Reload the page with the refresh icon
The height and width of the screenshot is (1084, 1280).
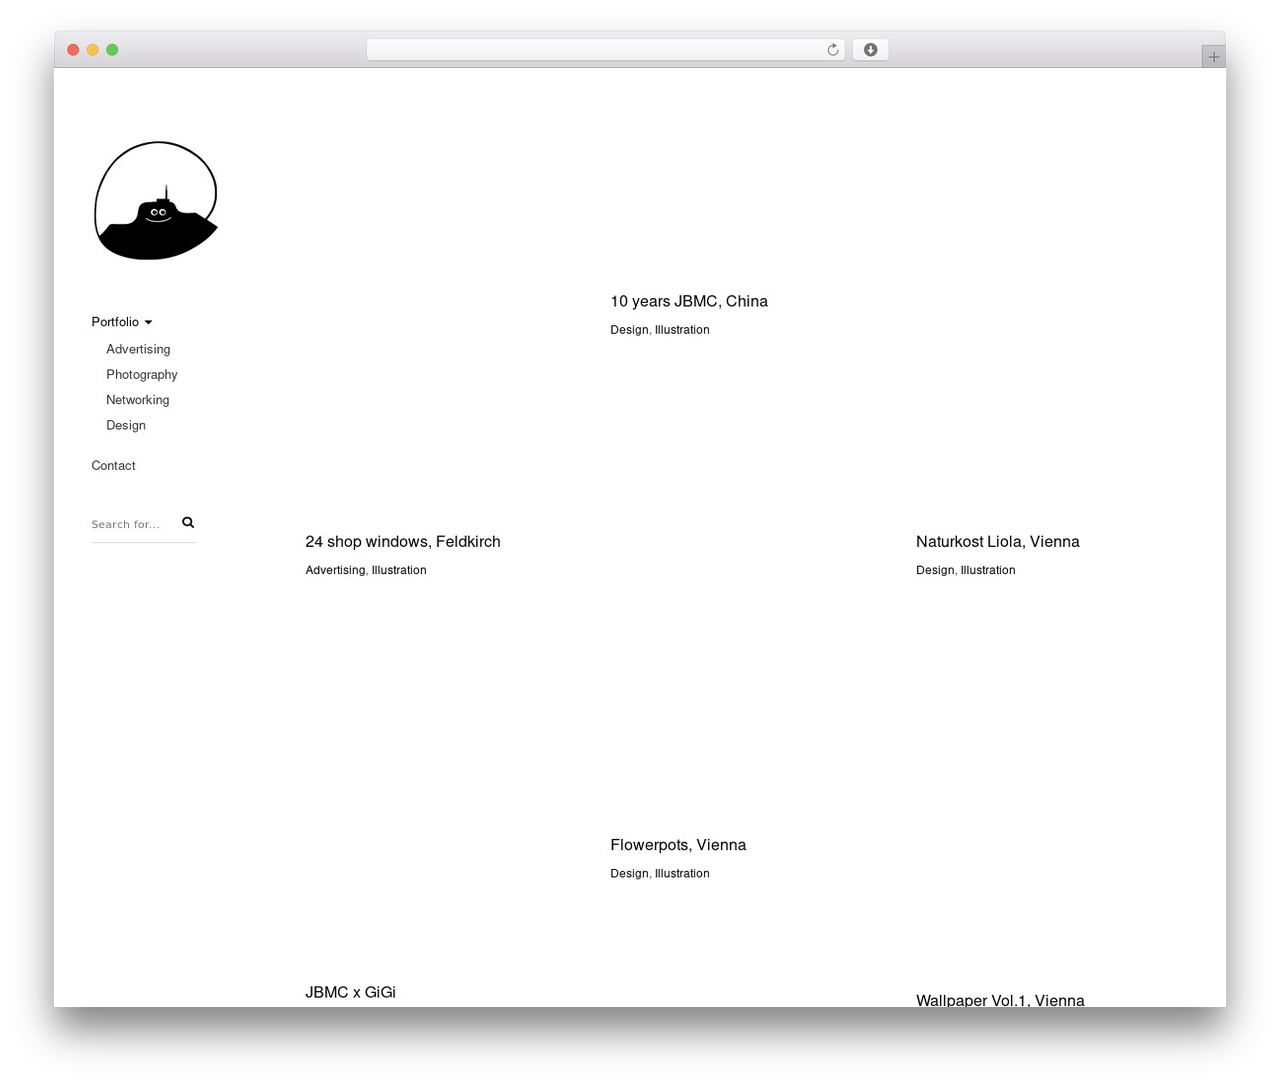[832, 50]
